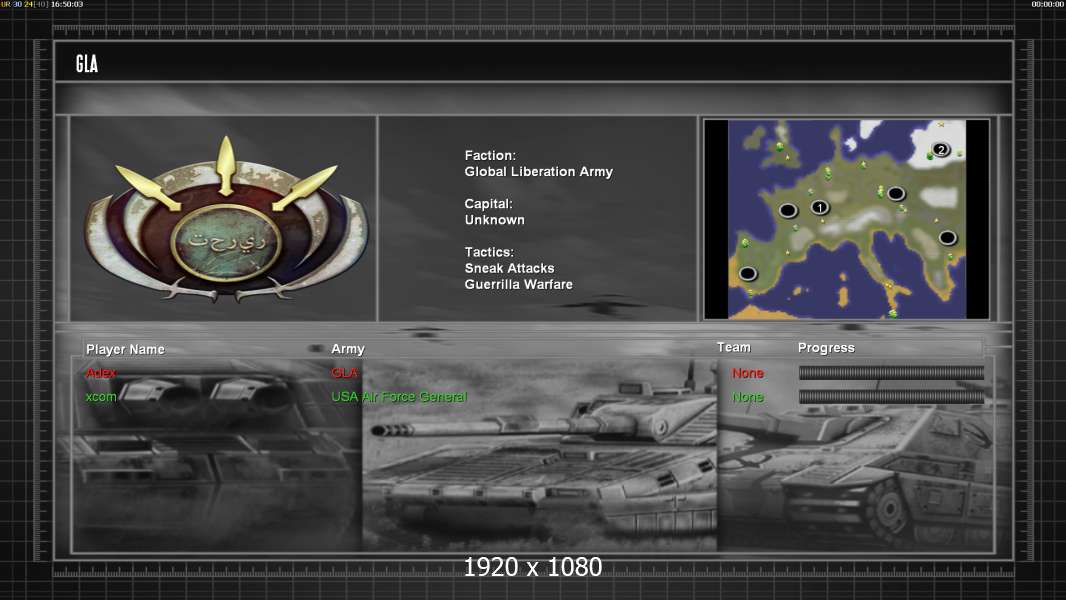Click the Player Name column header
Image resolution: width=1066 pixels, height=600 pixels.
[x=125, y=349]
